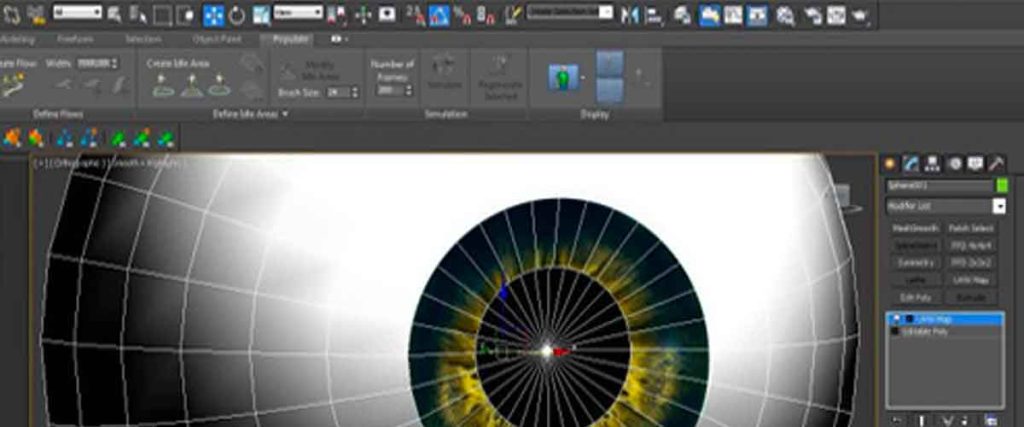Screen dimensions: 1024x427
Task: Click the first Create Idle Area icon
Action: tap(163, 86)
